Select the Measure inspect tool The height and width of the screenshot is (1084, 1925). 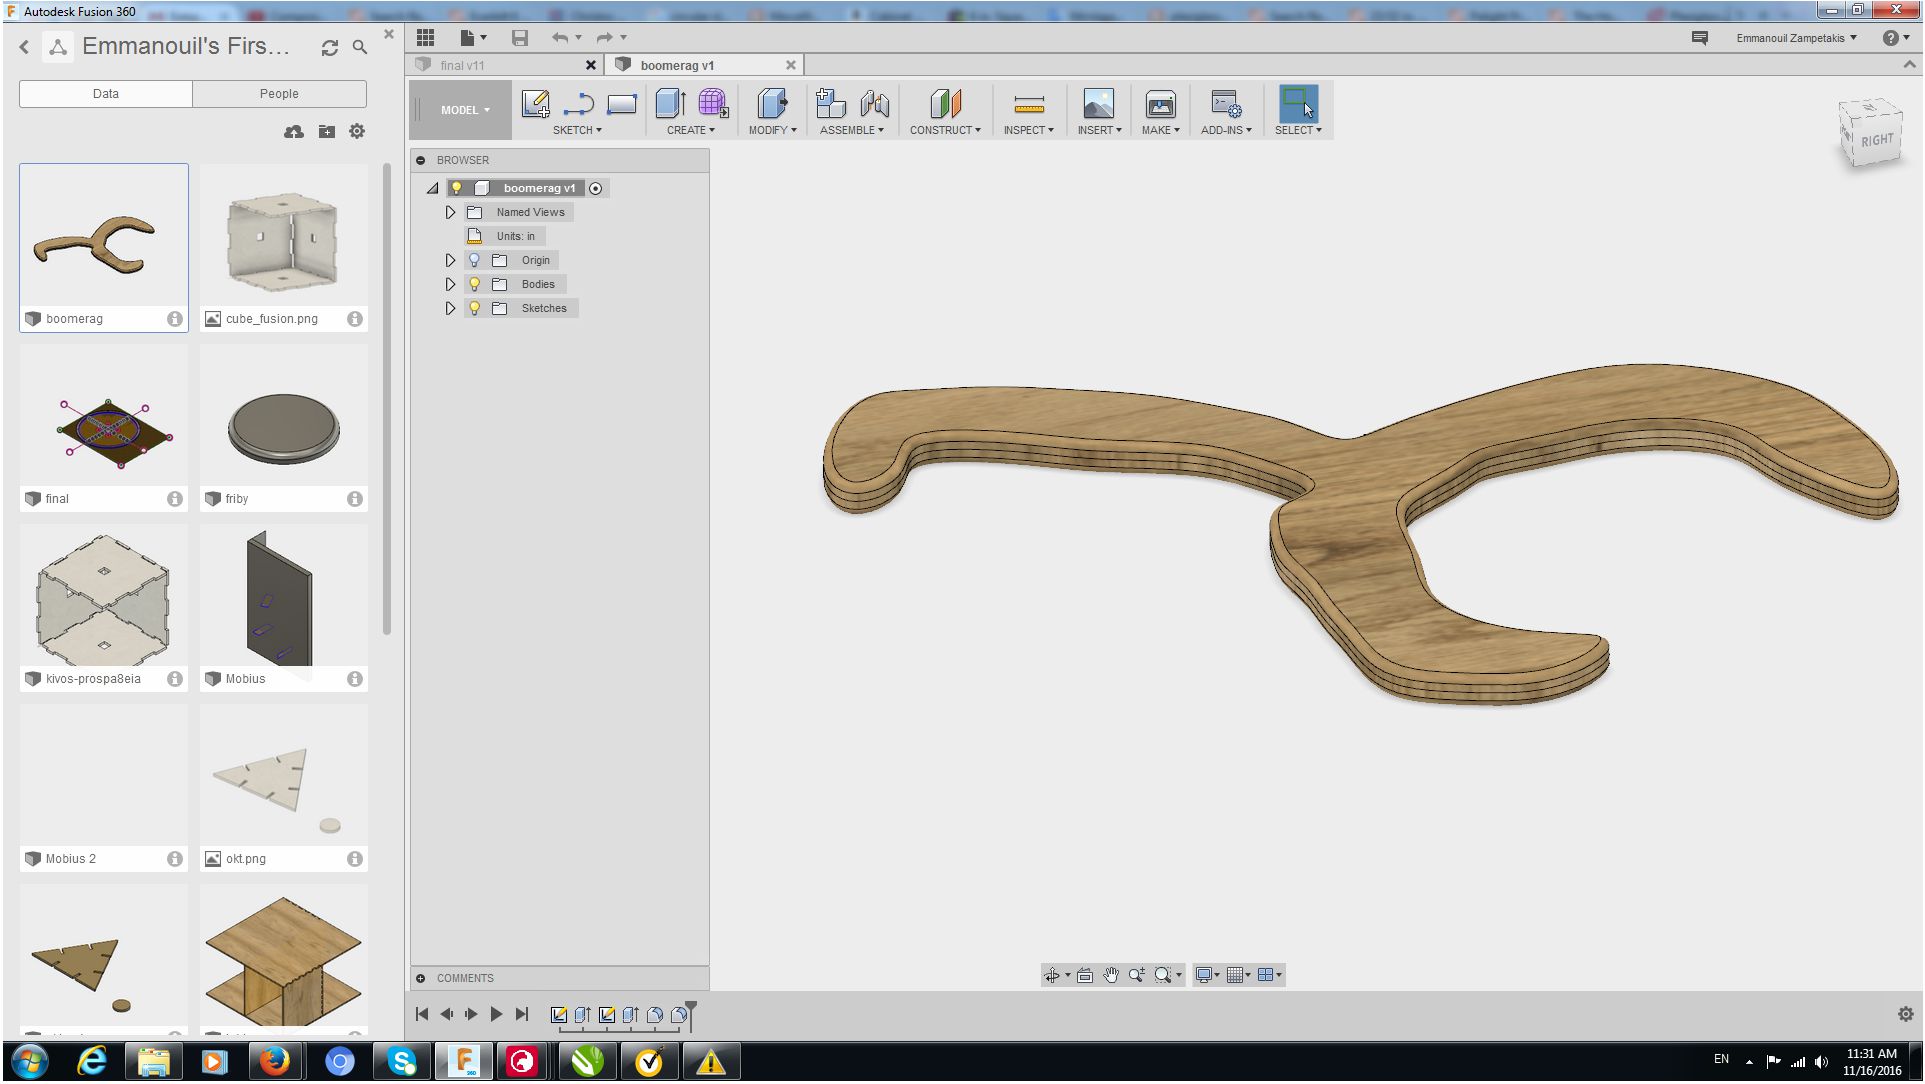[x=1029, y=104]
